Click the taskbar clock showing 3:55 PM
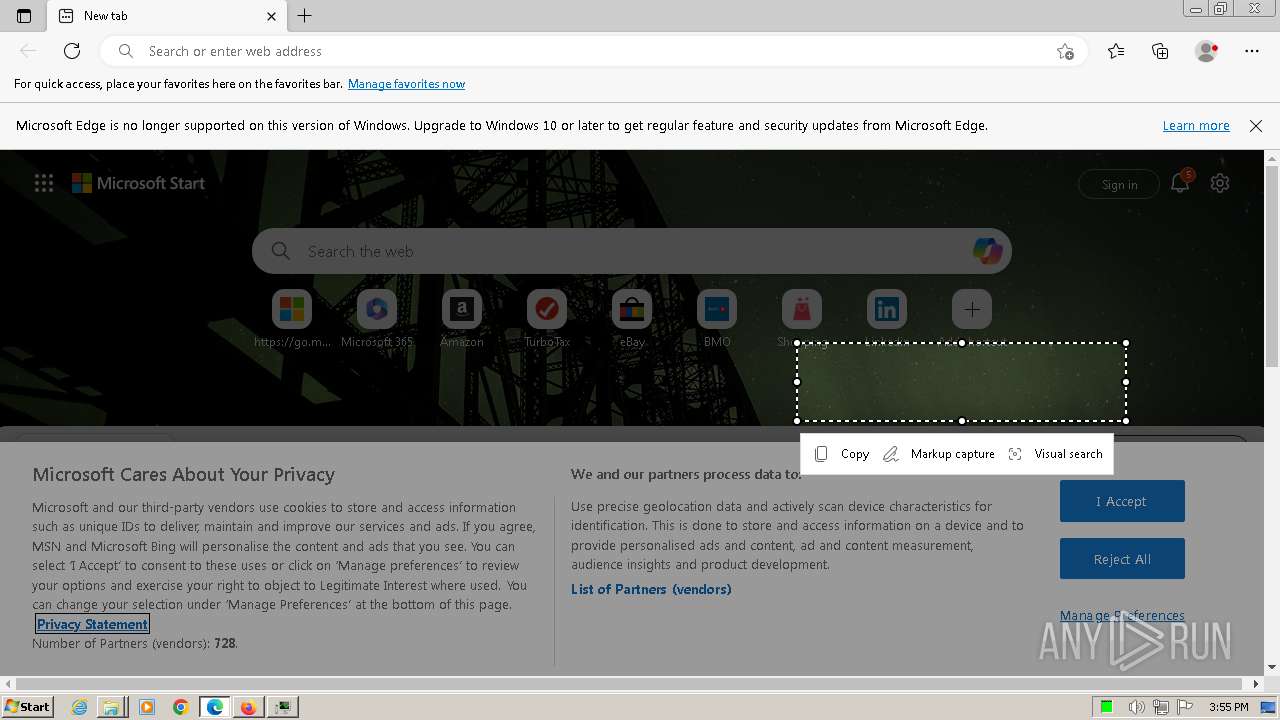This screenshot has width=1280, height=720. point(1228,707)
